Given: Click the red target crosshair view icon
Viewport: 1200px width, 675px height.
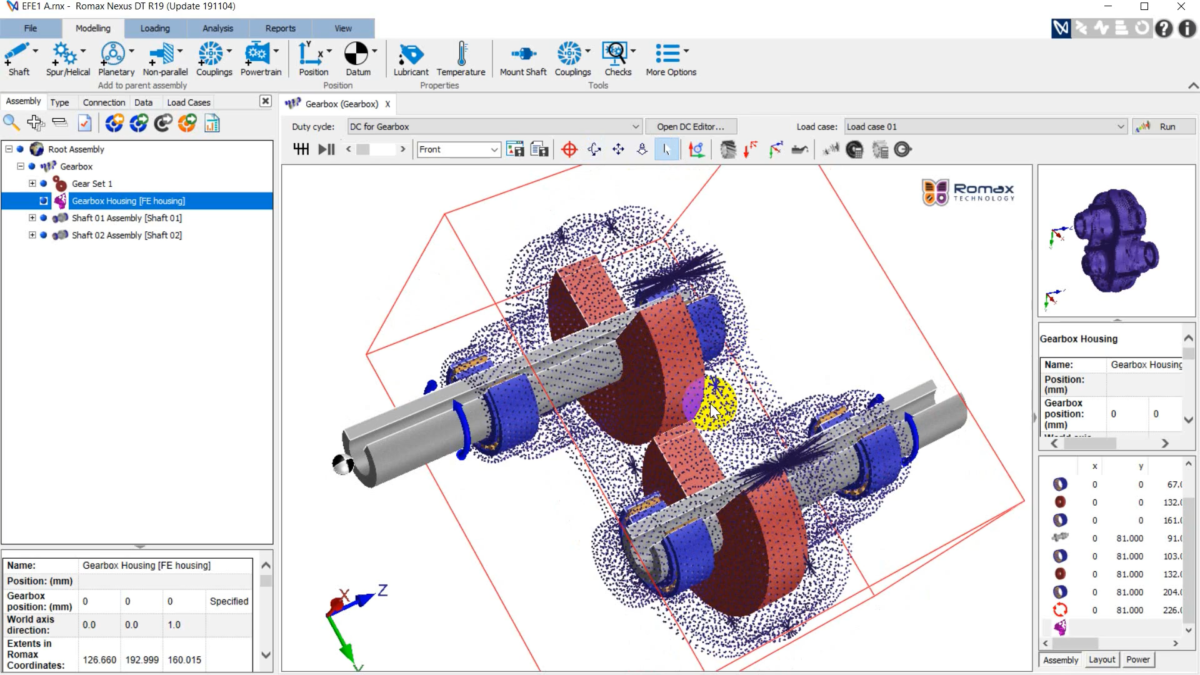Looking at the screenshot, I should point(570,149).
